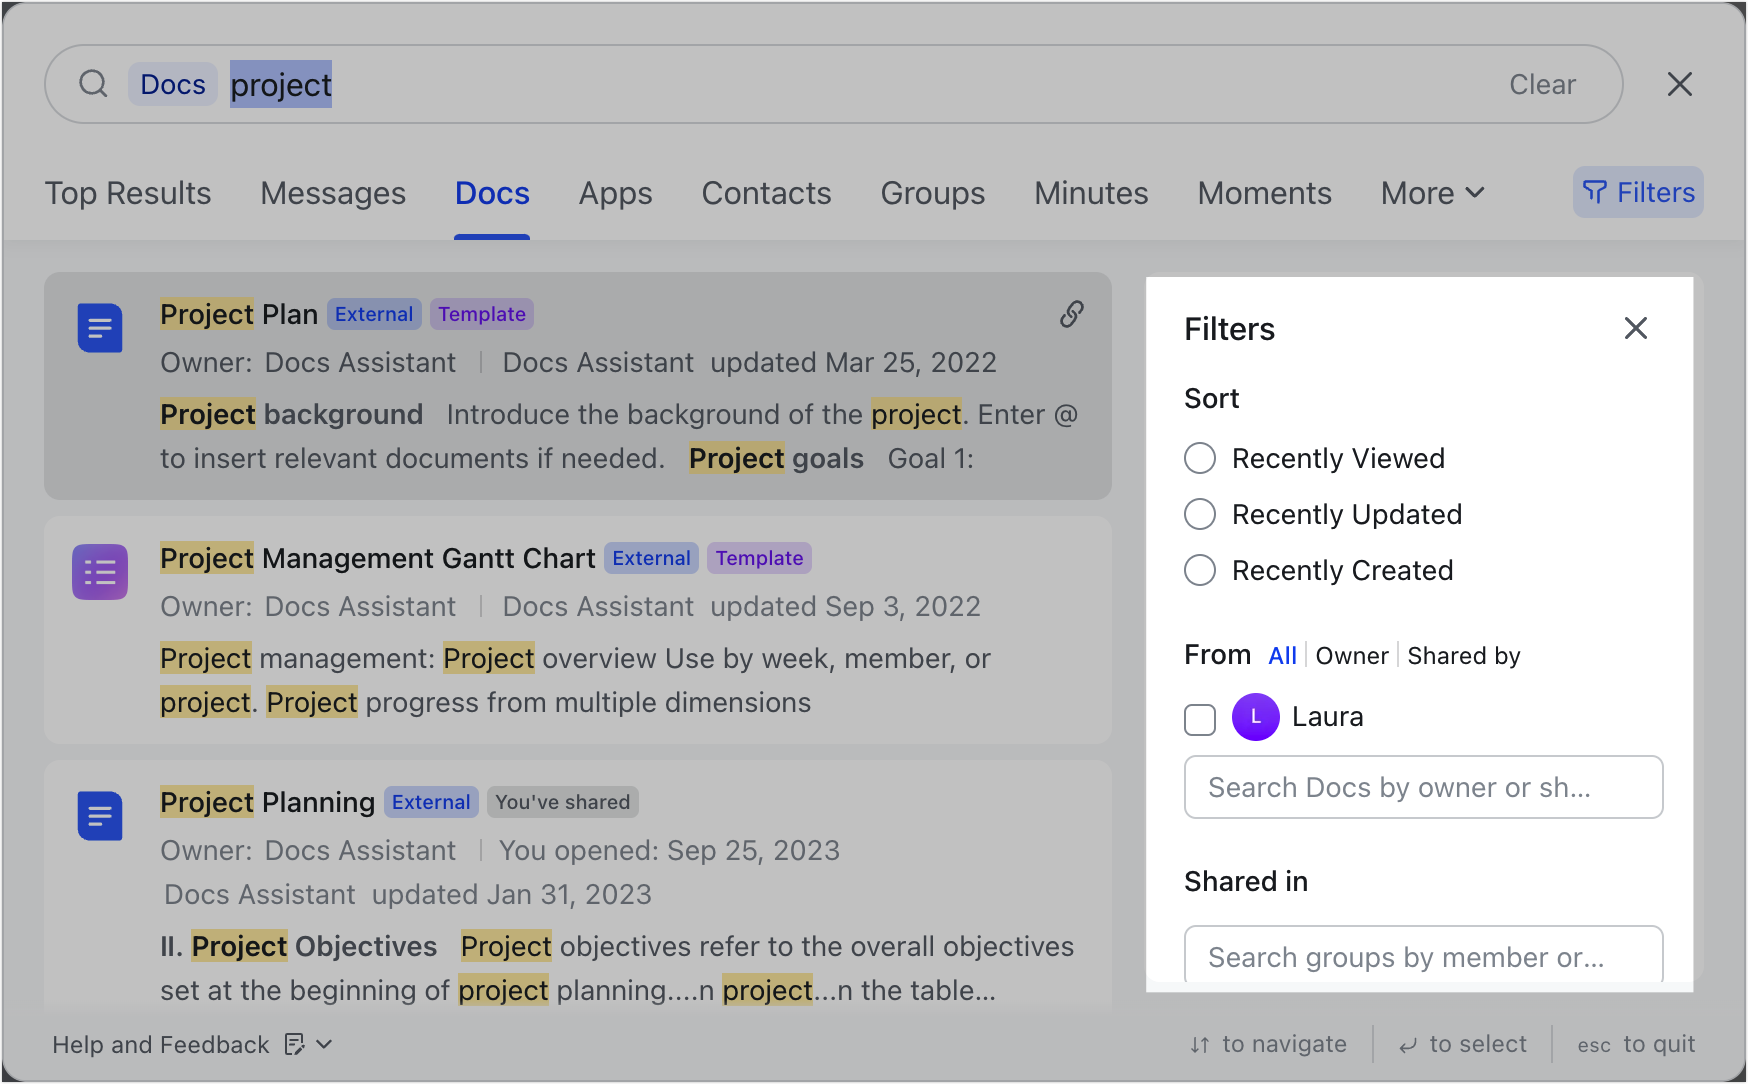Expand the More tab dropdown
The image size is (1748, 1084).
1432,193
